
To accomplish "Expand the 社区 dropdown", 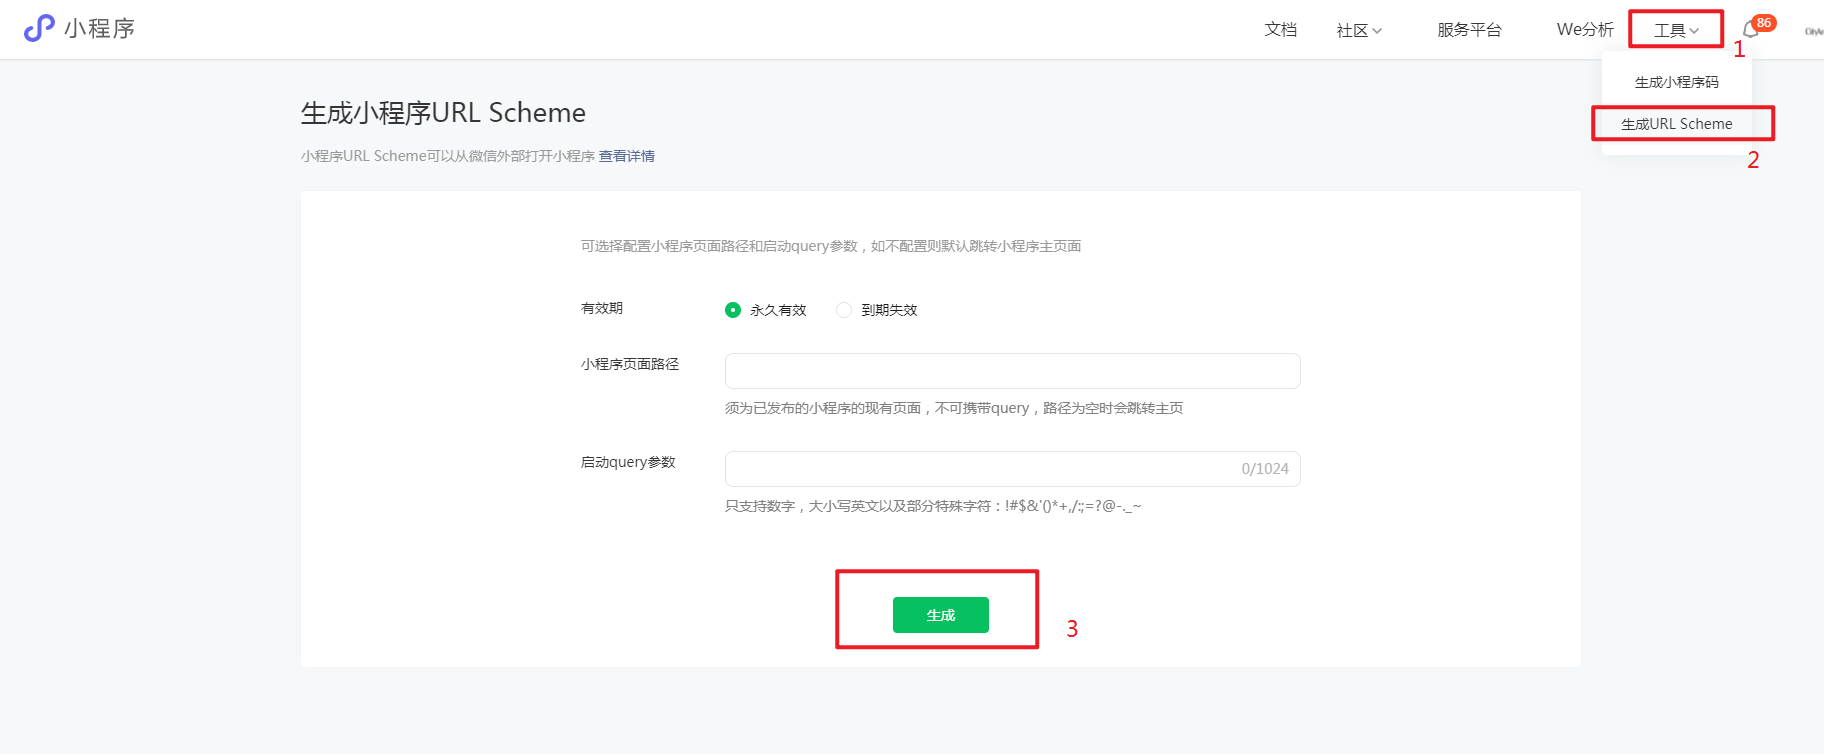I will point(1359,31).
